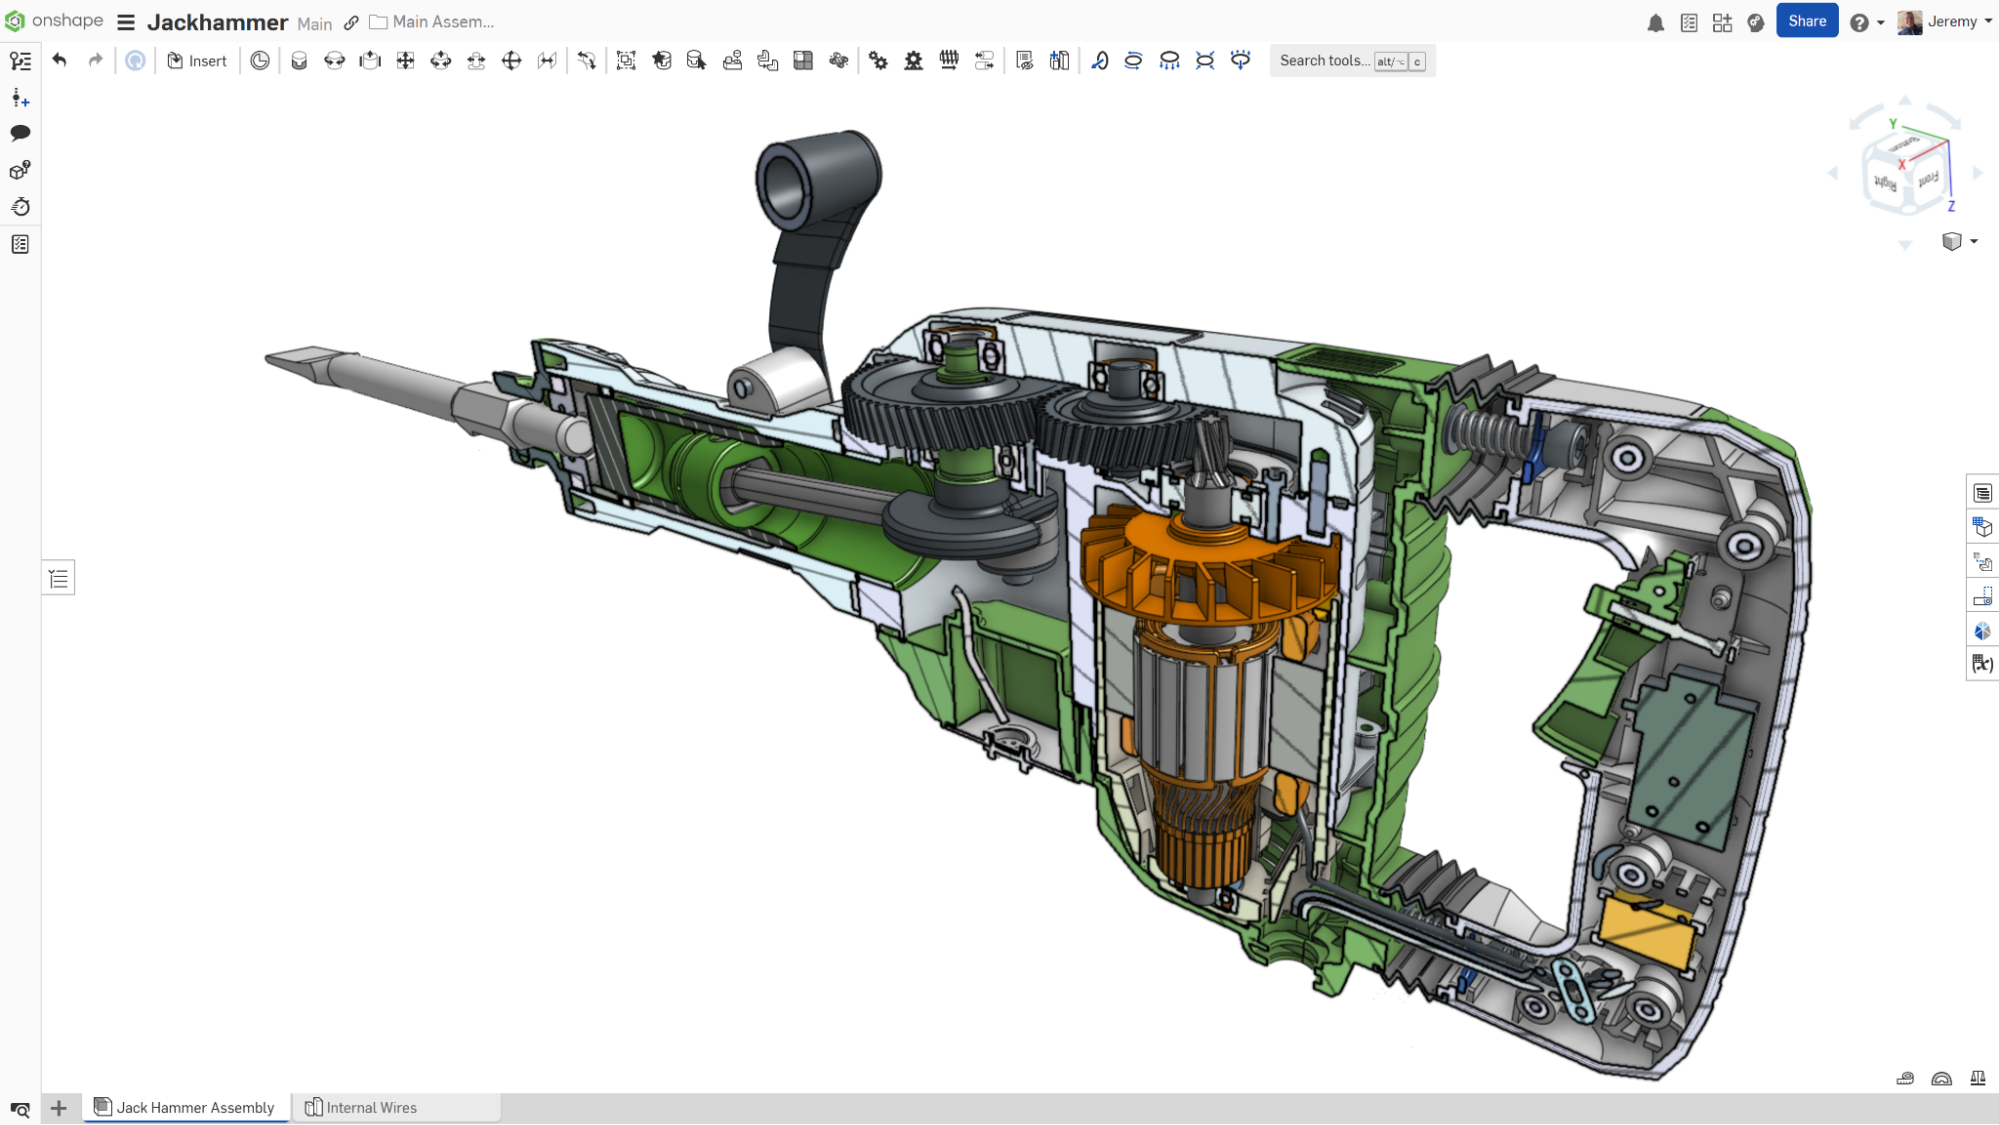The height and width of the screenshot is (1125, 1999).
Task: Open the Main Assem folder breadcrumb
Action: 431,21
